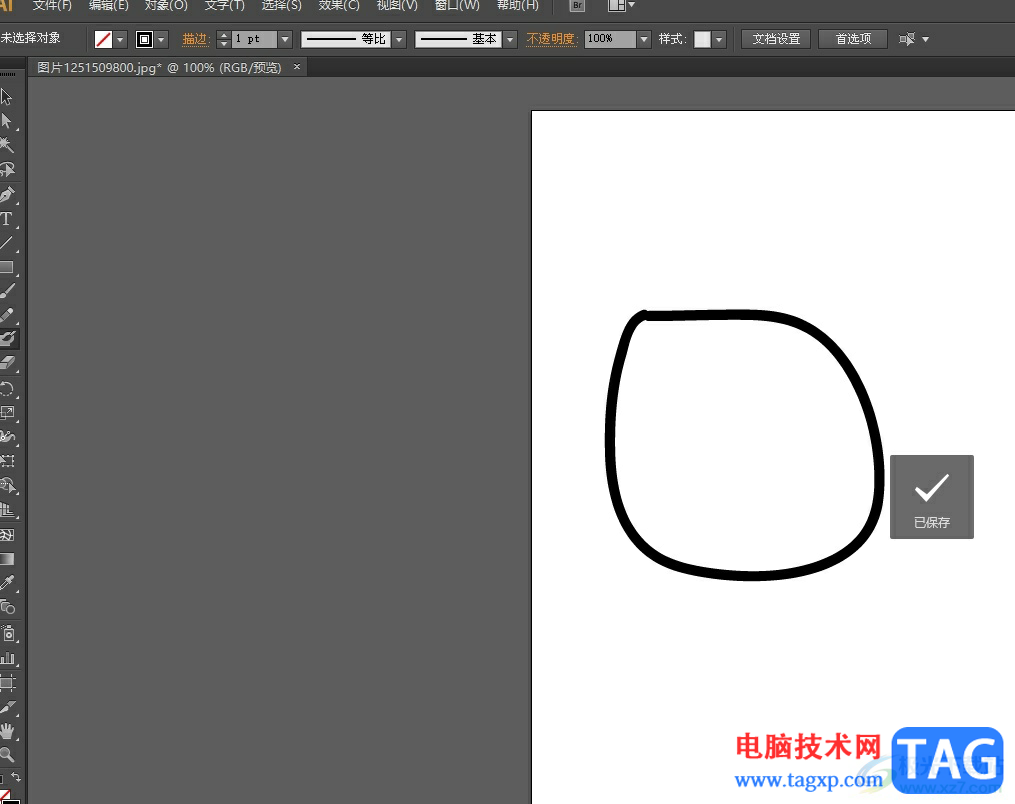Close the 图片1251509800.jpg document tab
Screen dimensions: 1015x804
tap(297, 68)
